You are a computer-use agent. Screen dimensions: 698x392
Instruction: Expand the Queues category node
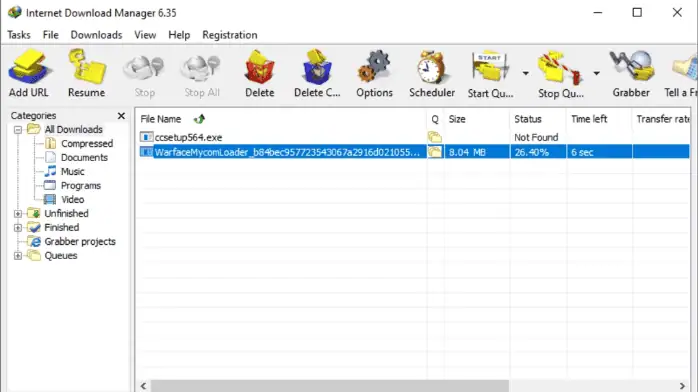[x=18, y=256]
